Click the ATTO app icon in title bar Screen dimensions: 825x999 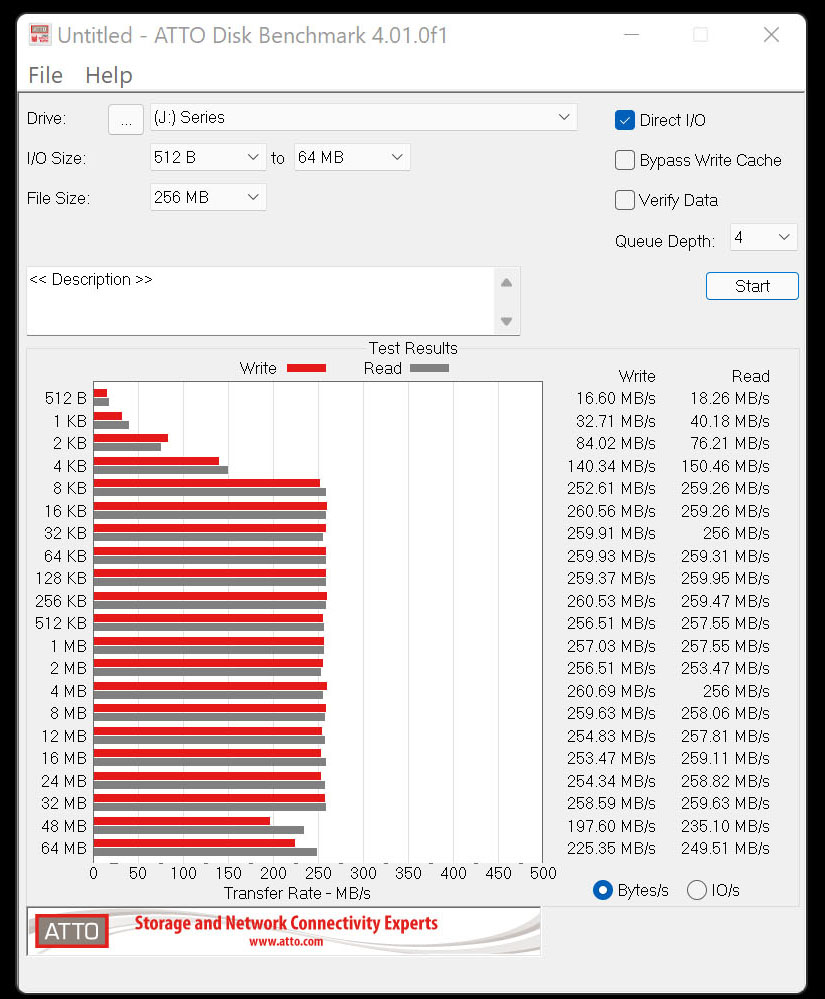[39, 35]
